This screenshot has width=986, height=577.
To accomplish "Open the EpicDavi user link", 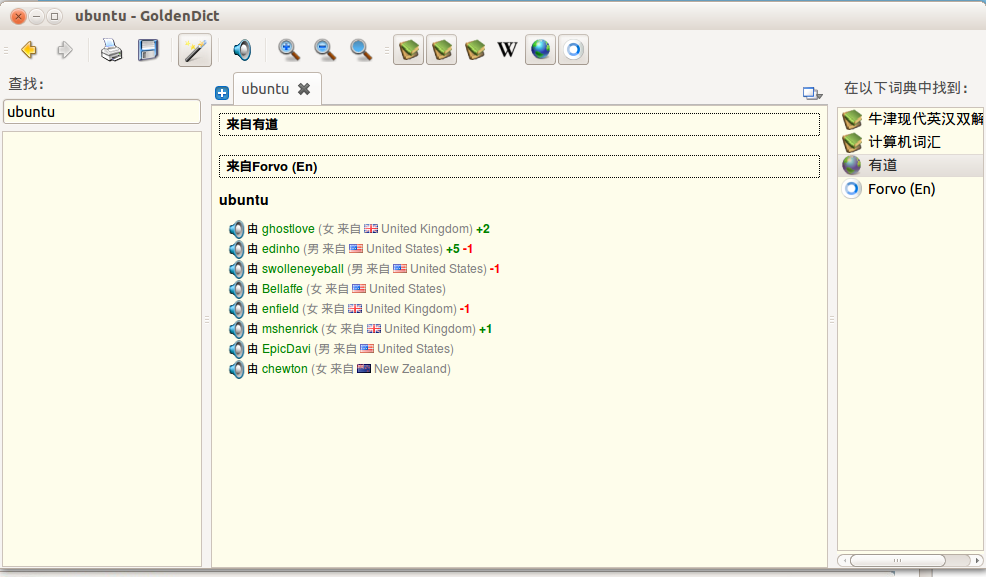I will click(x=286, y=349).
